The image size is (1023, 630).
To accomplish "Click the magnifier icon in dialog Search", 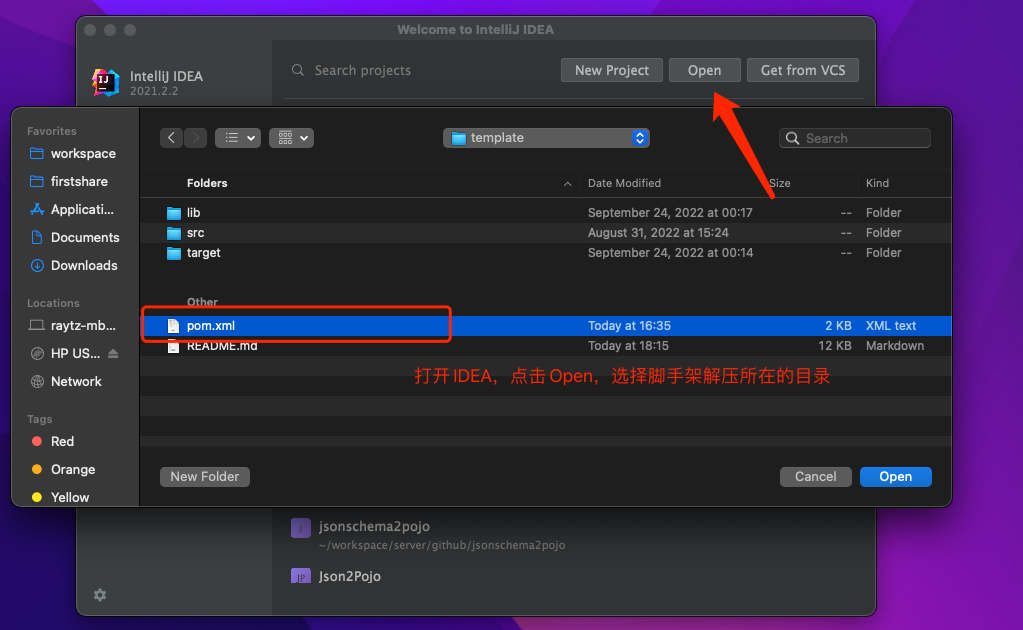I will point(793,138).
